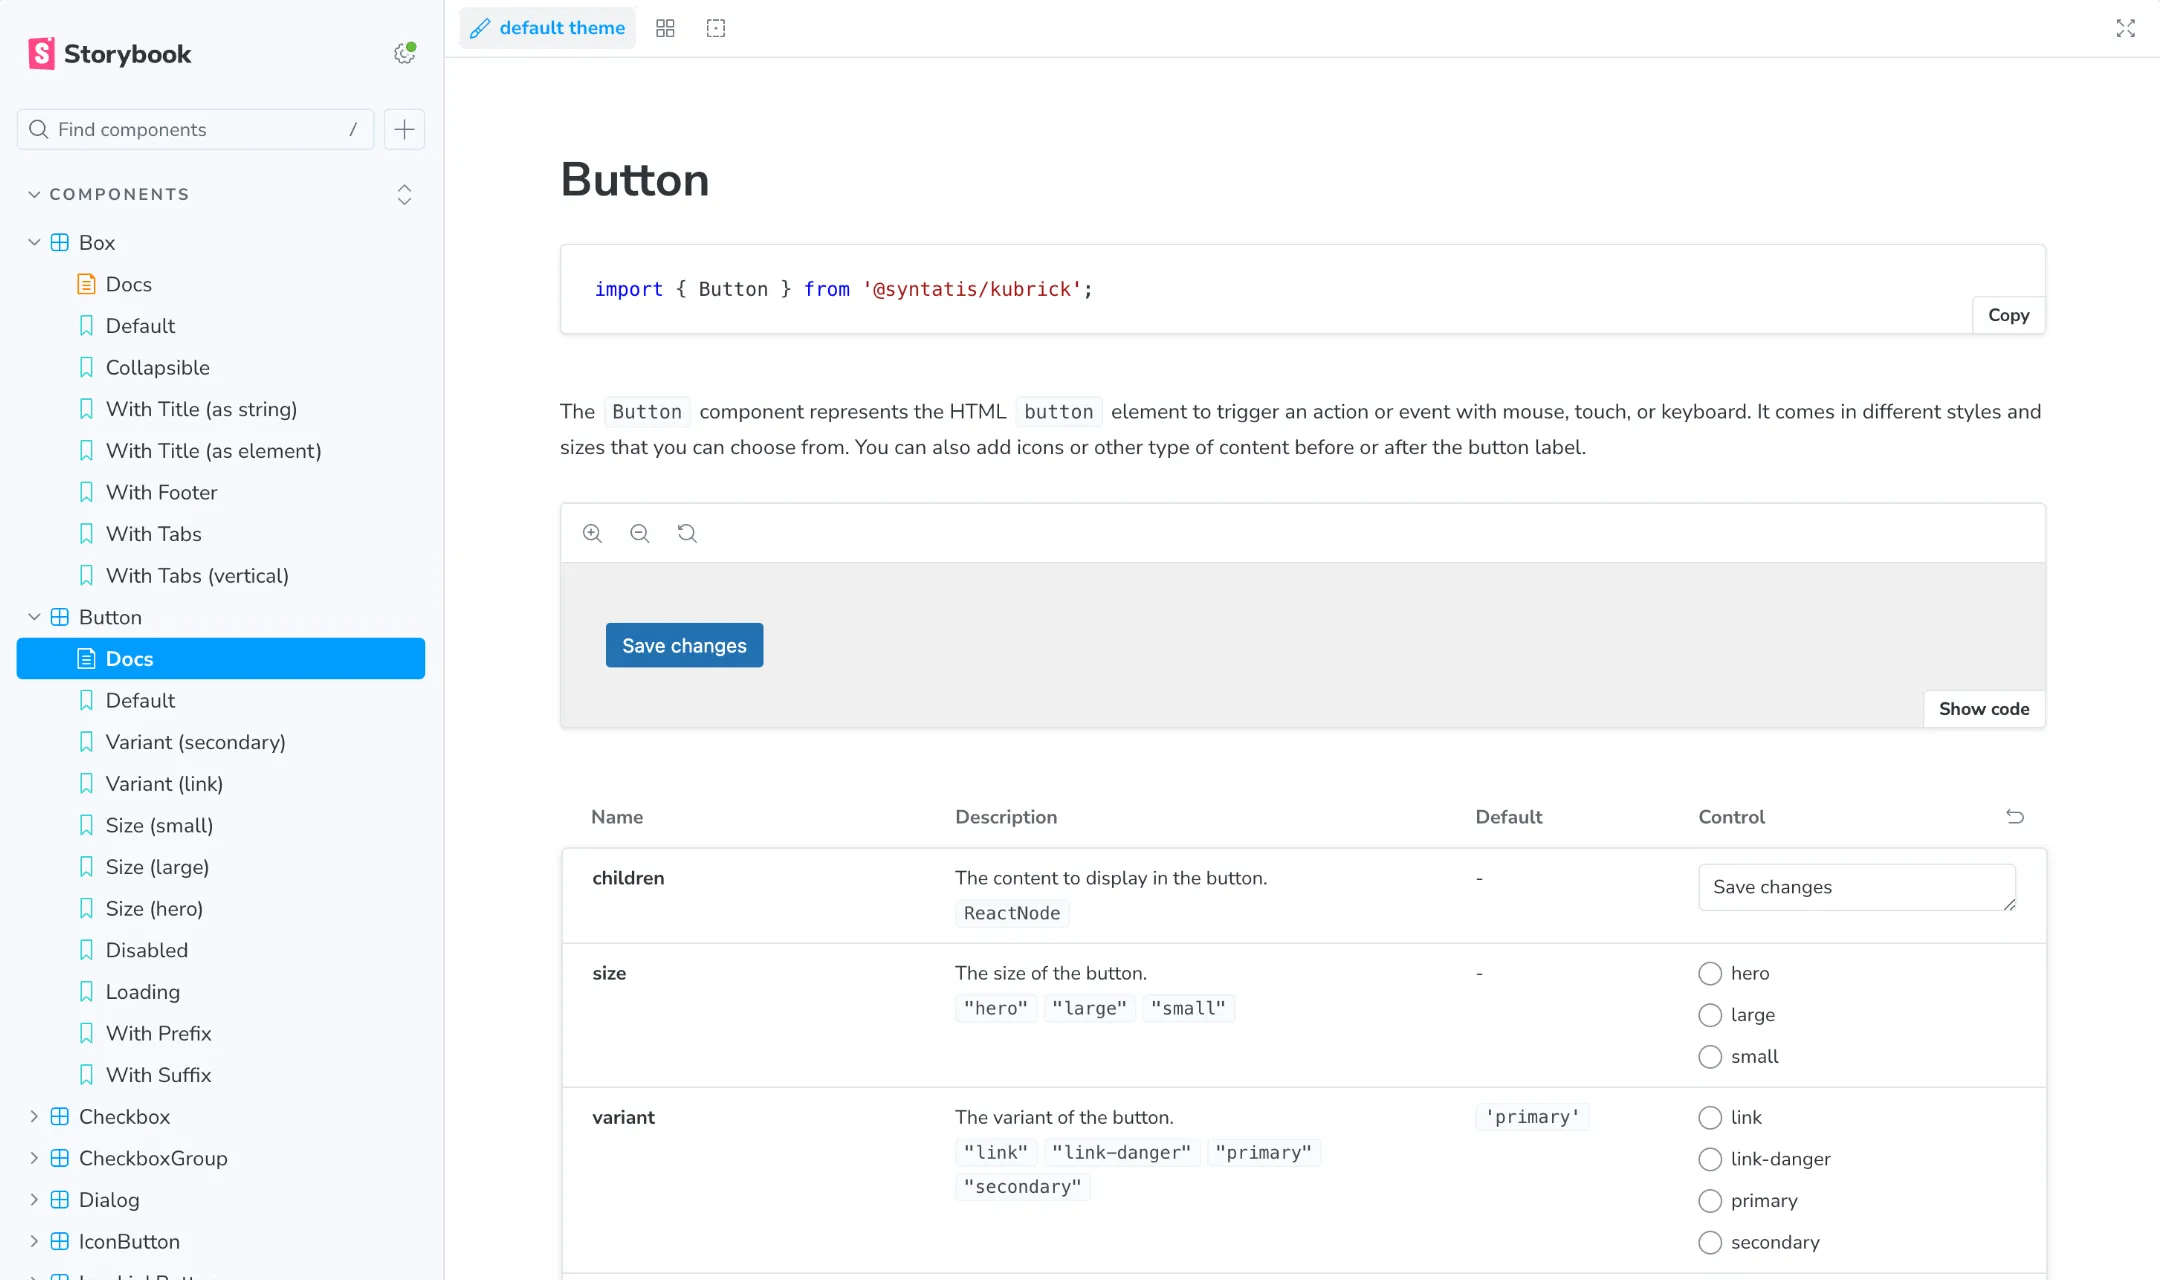This screenshot has height=1280, width=2160.
Task: Select the 'link' radio button for variant
Action: coord(1709,1115)
